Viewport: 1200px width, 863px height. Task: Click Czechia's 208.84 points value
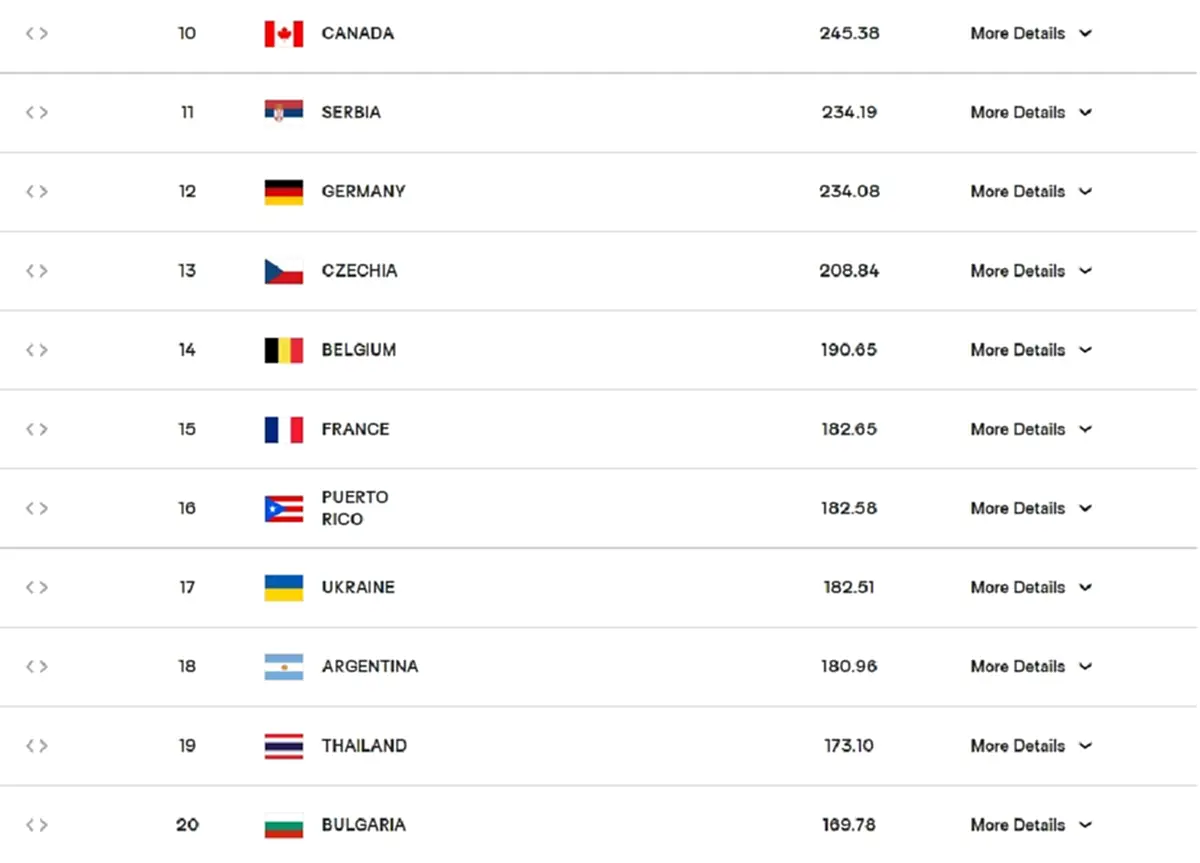click(x=850, y=271)
